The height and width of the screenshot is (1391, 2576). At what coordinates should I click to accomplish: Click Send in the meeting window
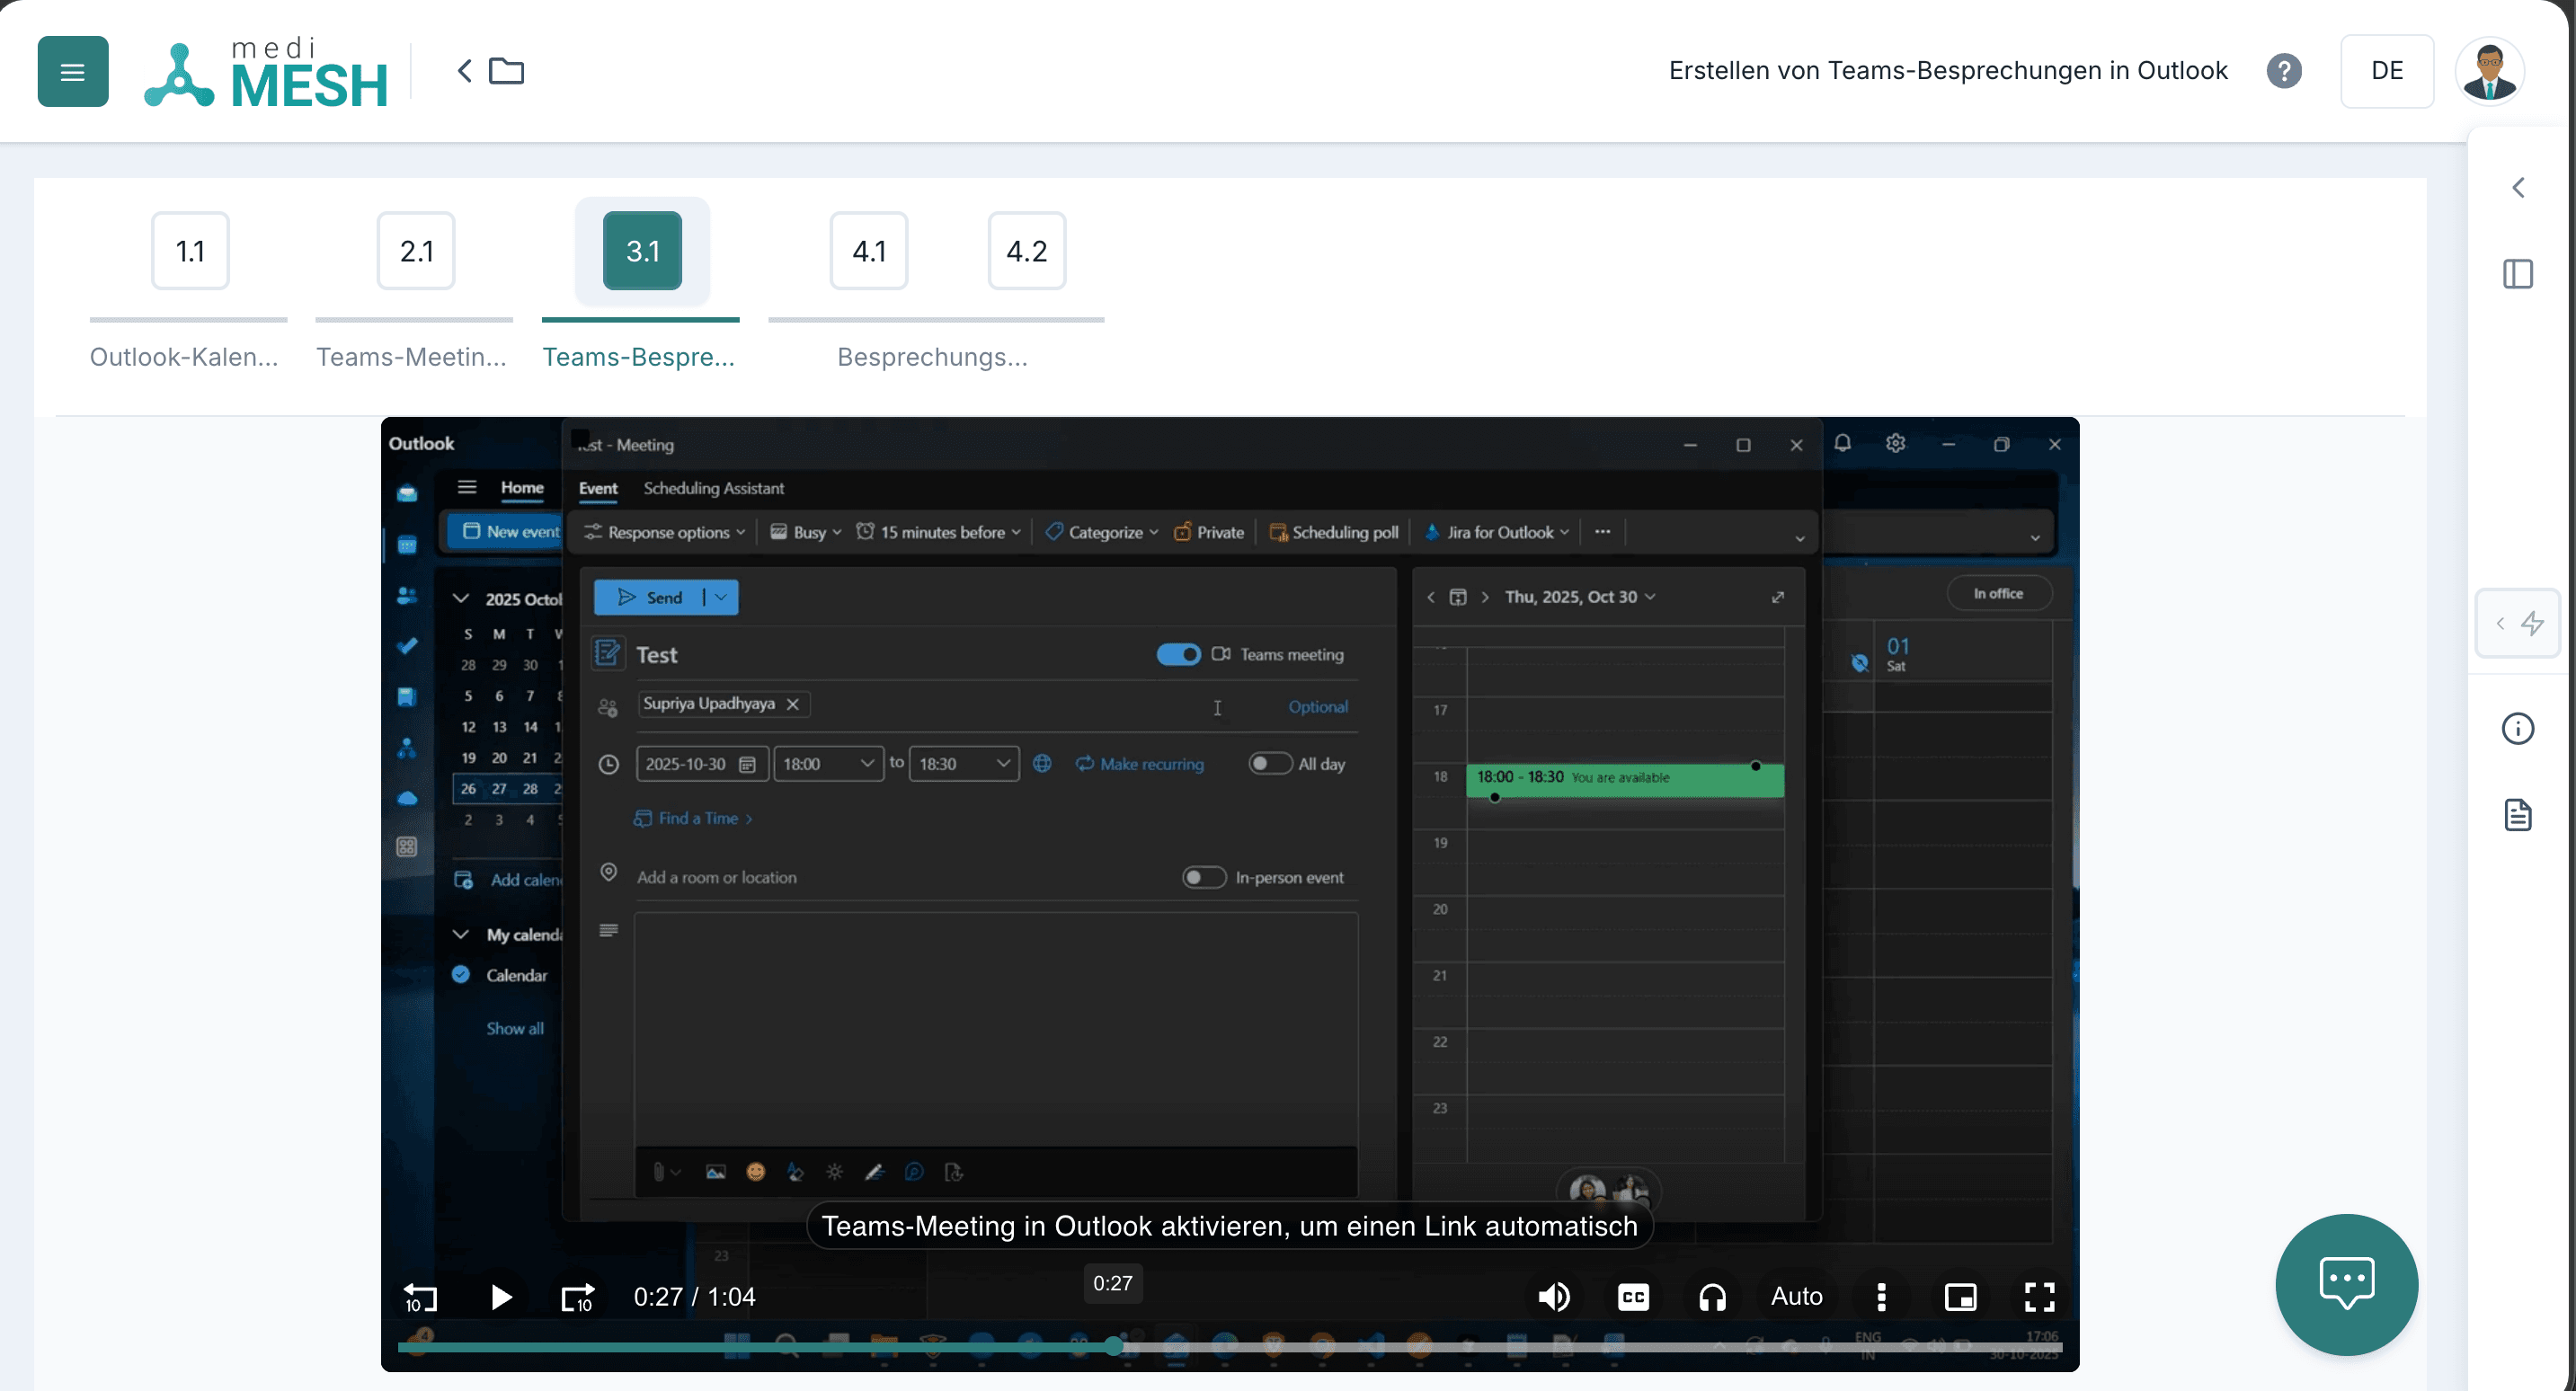[x=651, y=597]
